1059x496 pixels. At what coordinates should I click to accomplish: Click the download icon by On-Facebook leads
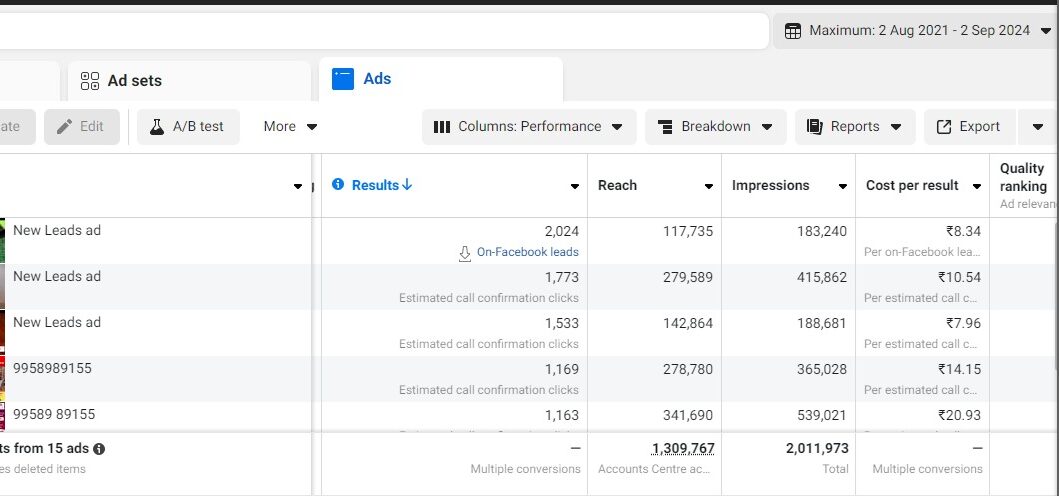click(465, 253)
